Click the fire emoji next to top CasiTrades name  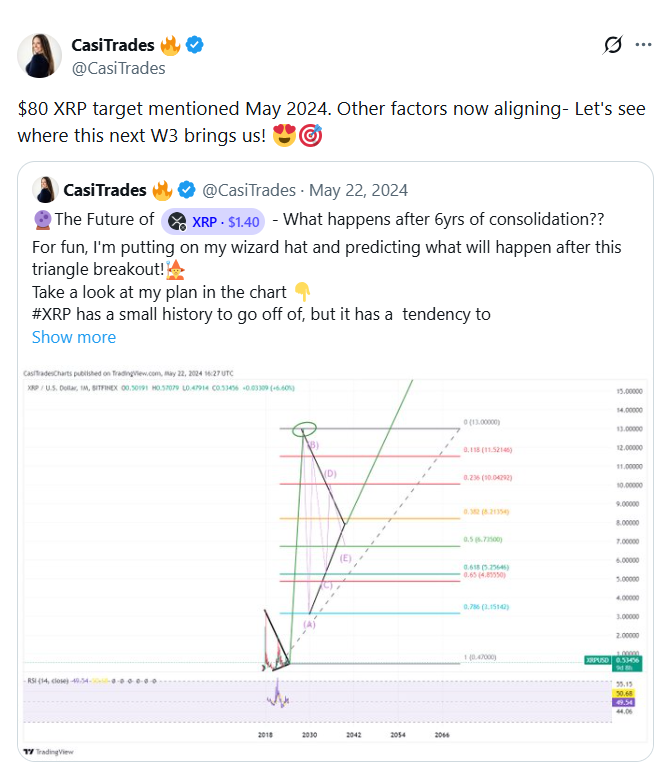point(170,45)
